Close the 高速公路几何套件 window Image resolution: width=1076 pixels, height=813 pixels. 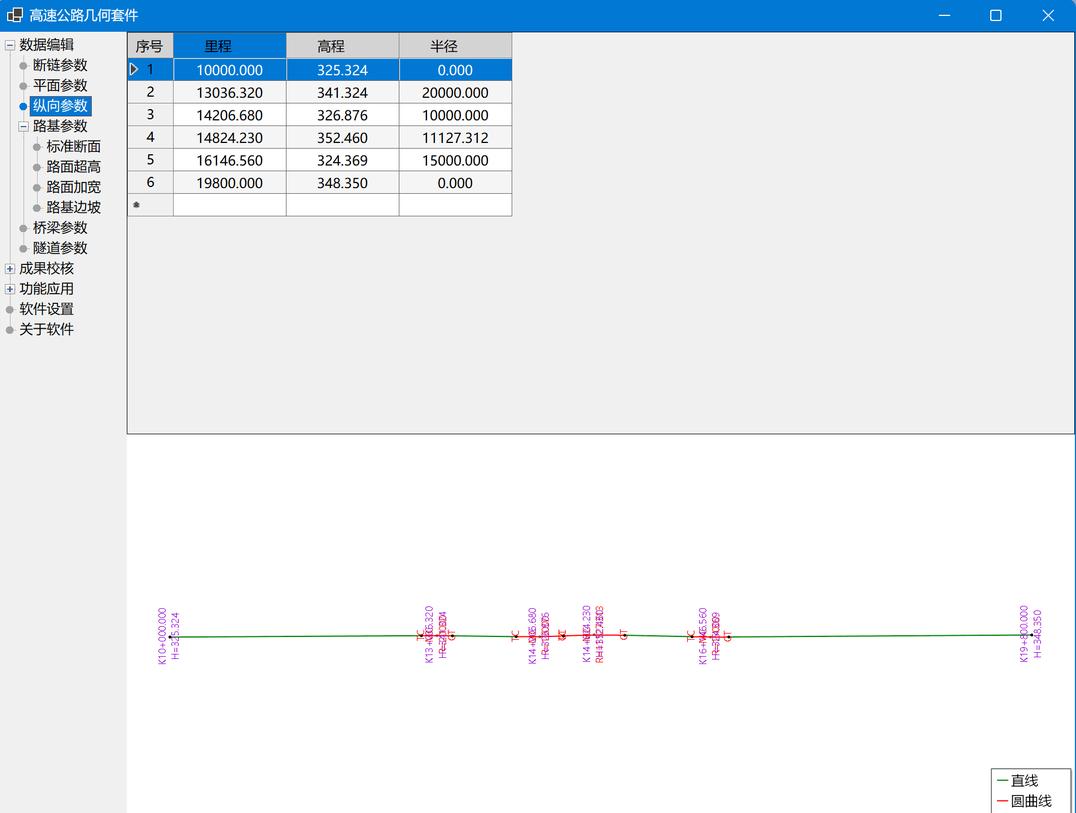(1048, 15)
